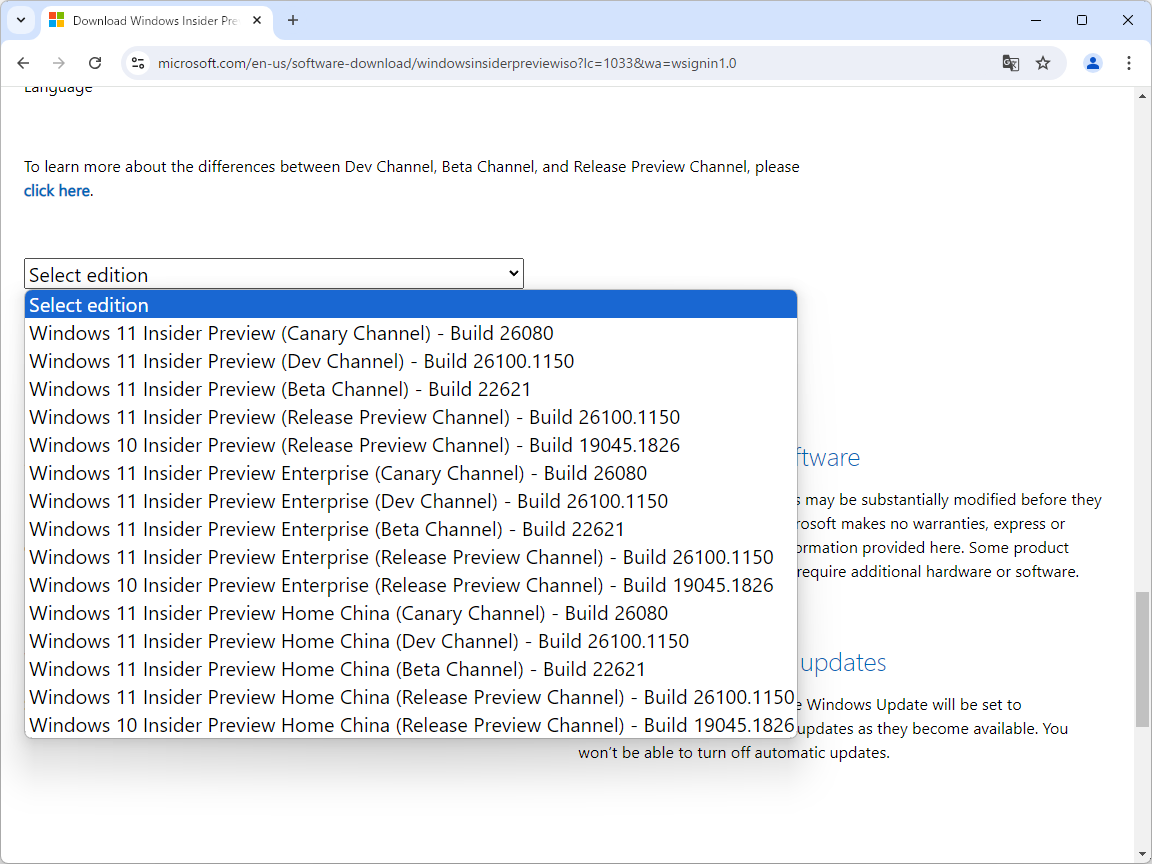Viewport: 1152px width, 864px height.
Task: Collapse the Select edition dropdown box
Action: click(273, 274)
